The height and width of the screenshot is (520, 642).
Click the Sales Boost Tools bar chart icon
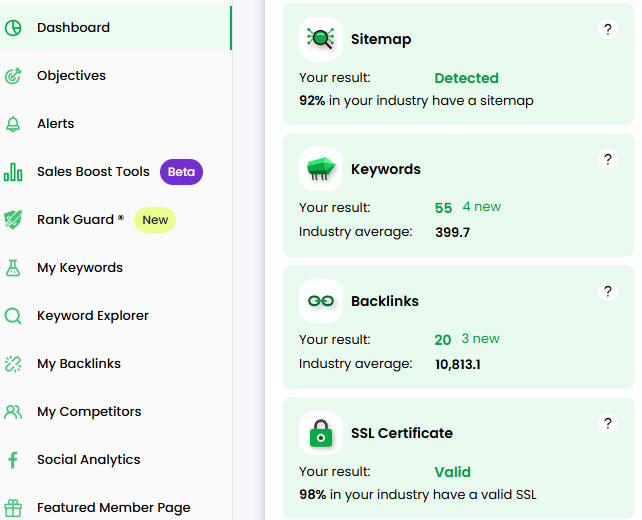coord(13,172)
